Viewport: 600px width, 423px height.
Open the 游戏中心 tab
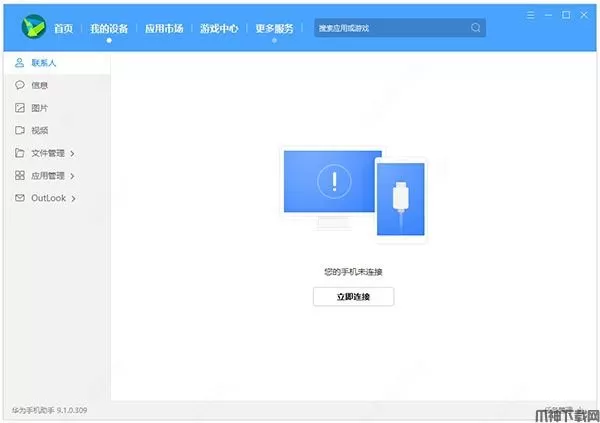coord(219,28)
